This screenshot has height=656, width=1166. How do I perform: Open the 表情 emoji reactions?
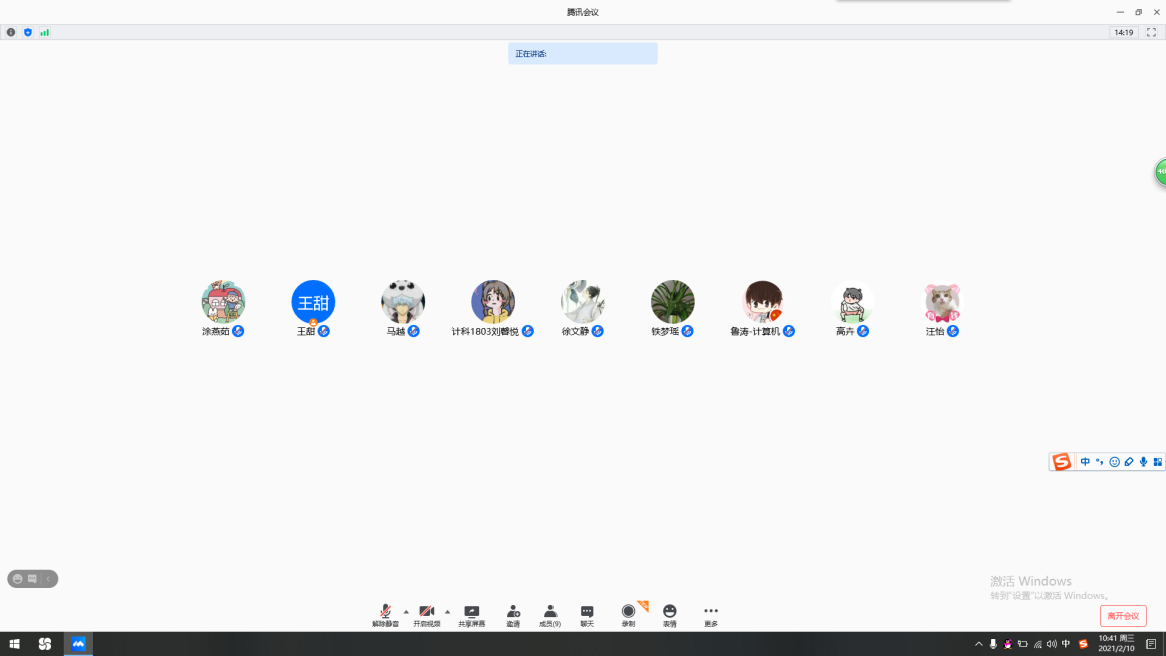tap(669, 615)
